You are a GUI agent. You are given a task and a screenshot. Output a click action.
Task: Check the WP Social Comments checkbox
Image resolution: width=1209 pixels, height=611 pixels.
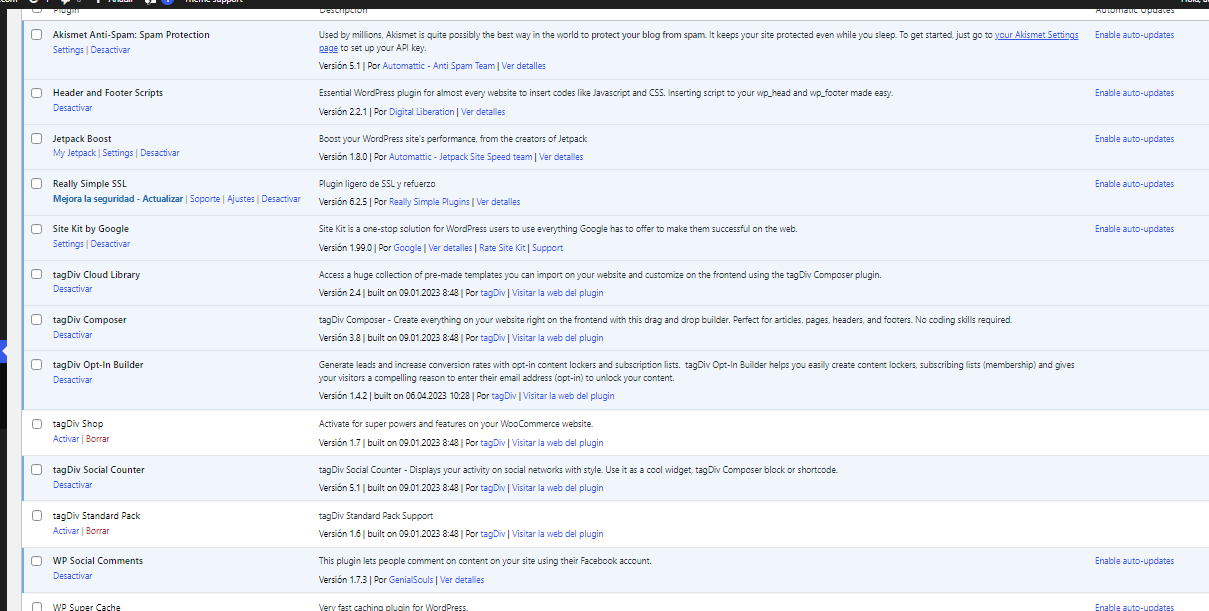[37, 561]
